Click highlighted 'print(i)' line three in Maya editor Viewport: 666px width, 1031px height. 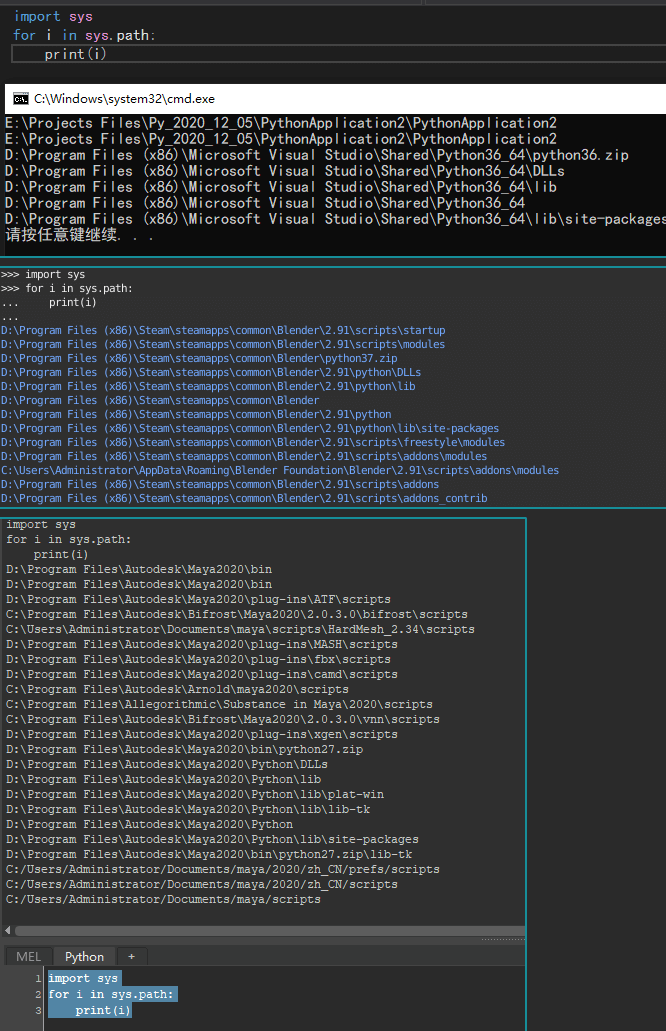tap(103, 1010)
